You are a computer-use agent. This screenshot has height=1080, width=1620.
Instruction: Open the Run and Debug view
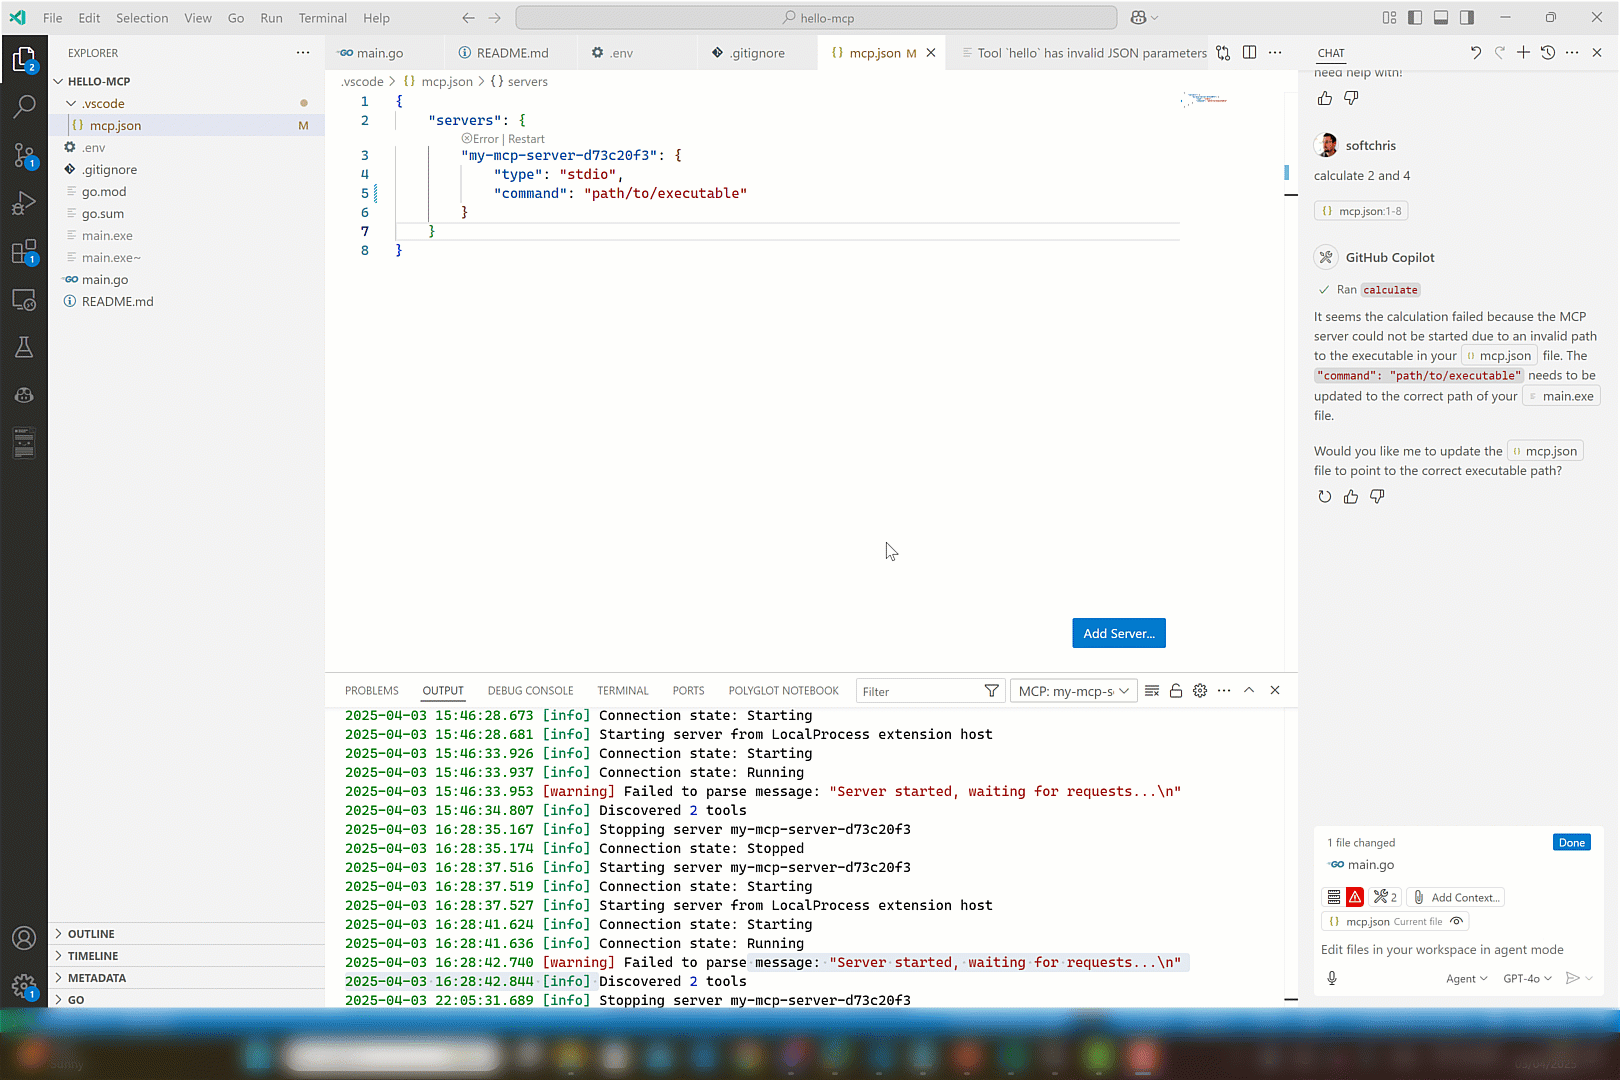24,203
